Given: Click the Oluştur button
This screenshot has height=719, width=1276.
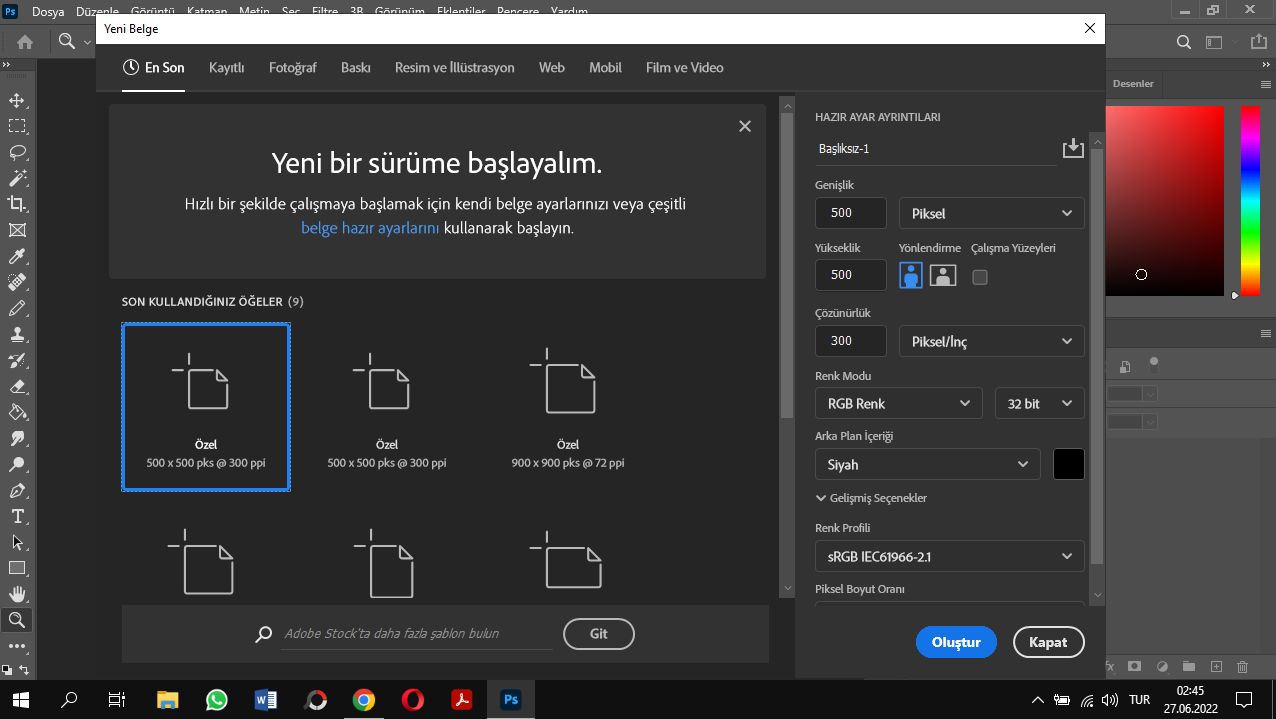Looking at the screenshot, I should point(956,642).
